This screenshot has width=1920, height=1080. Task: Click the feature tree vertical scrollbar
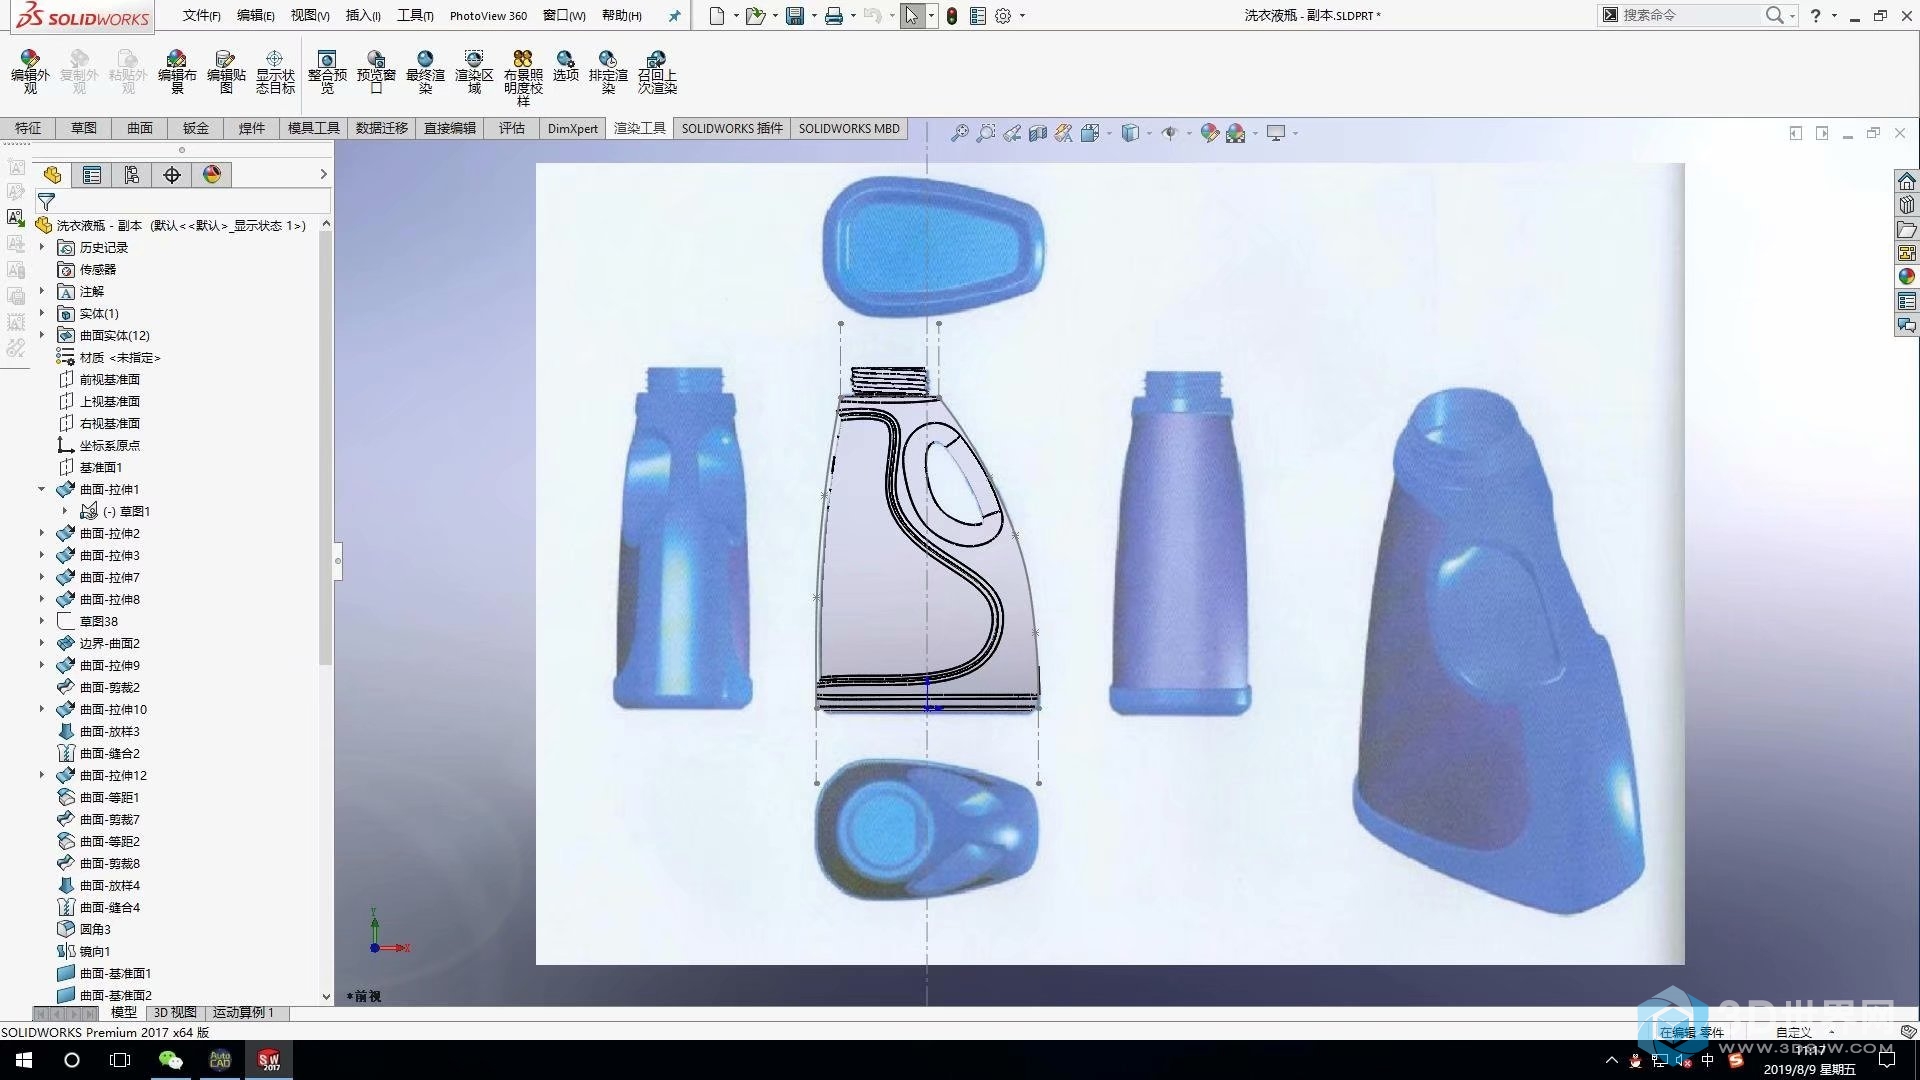[x=326, y=446]
